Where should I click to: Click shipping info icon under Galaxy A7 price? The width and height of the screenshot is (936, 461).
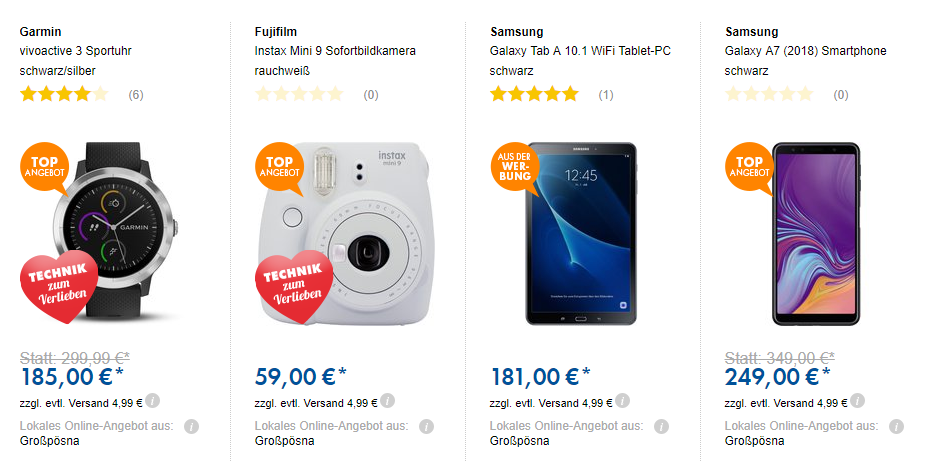click(857, 403)
